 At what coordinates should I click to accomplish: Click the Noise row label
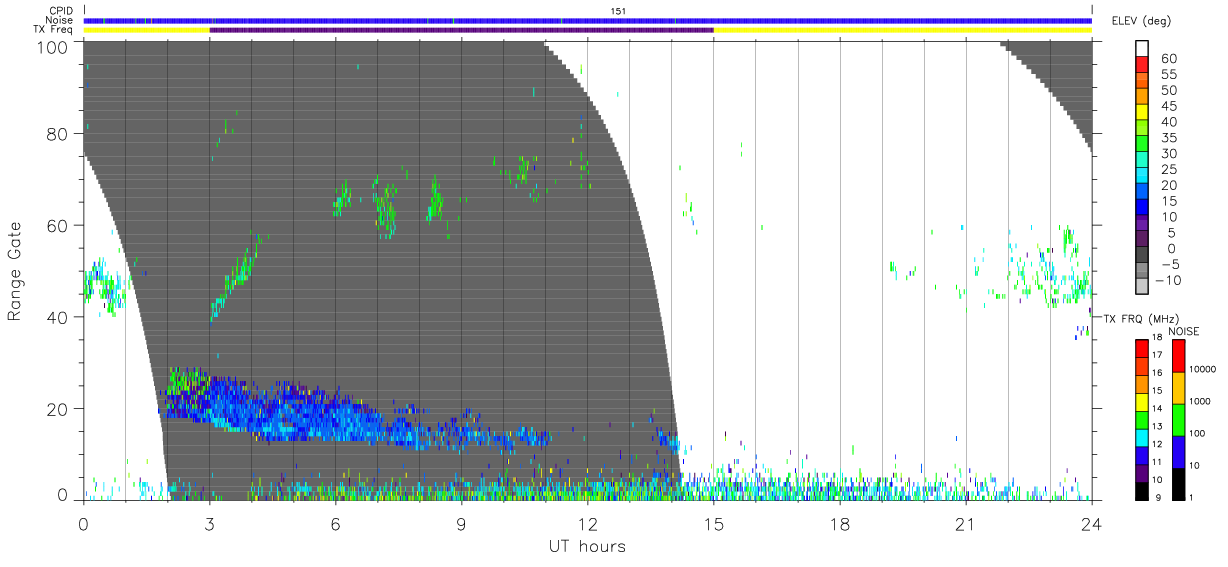[x=58, y=20]
